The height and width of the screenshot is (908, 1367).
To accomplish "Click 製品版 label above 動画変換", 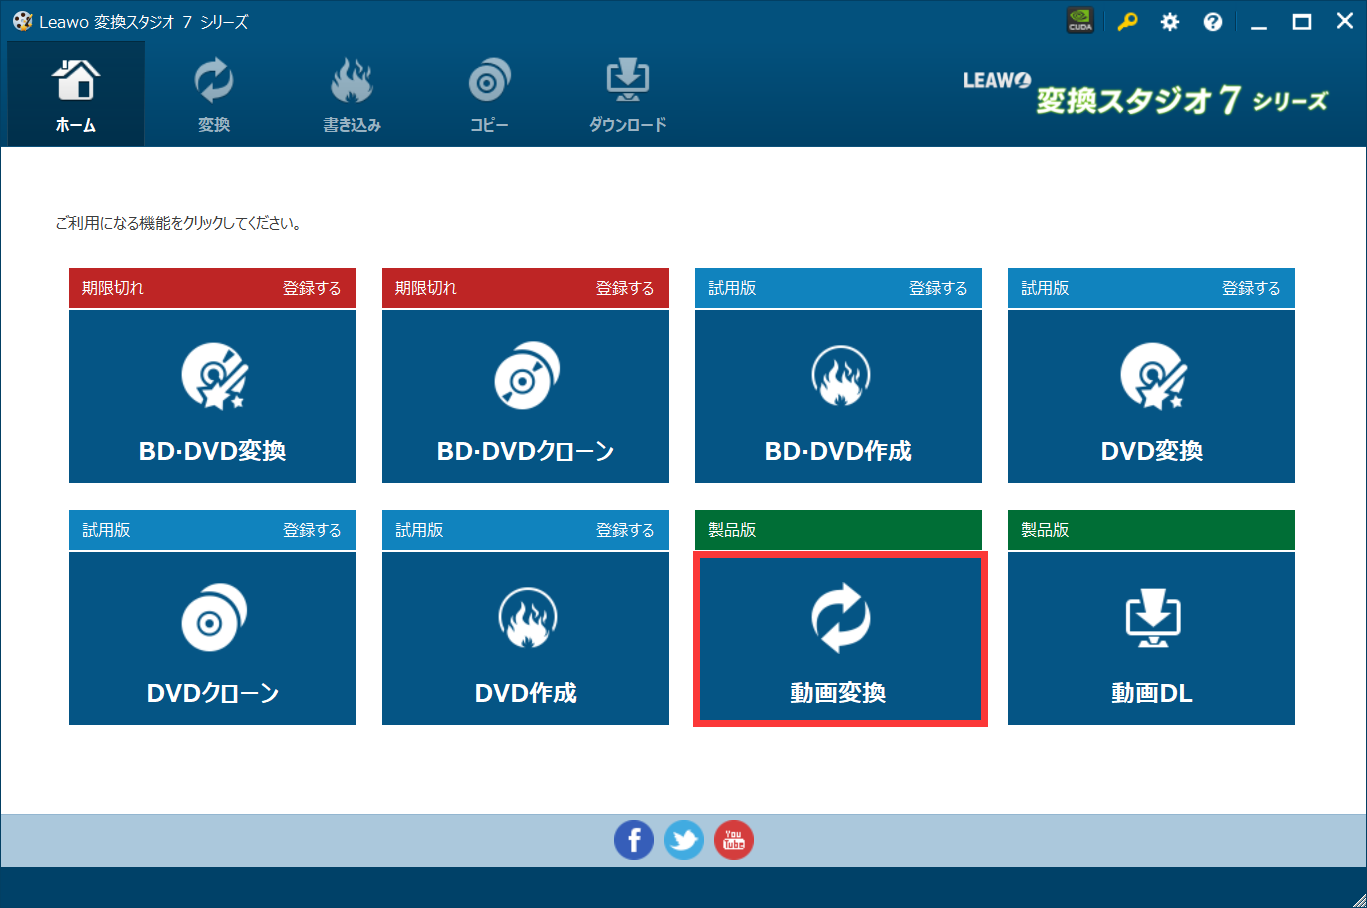I will click(x=732, y=530).
